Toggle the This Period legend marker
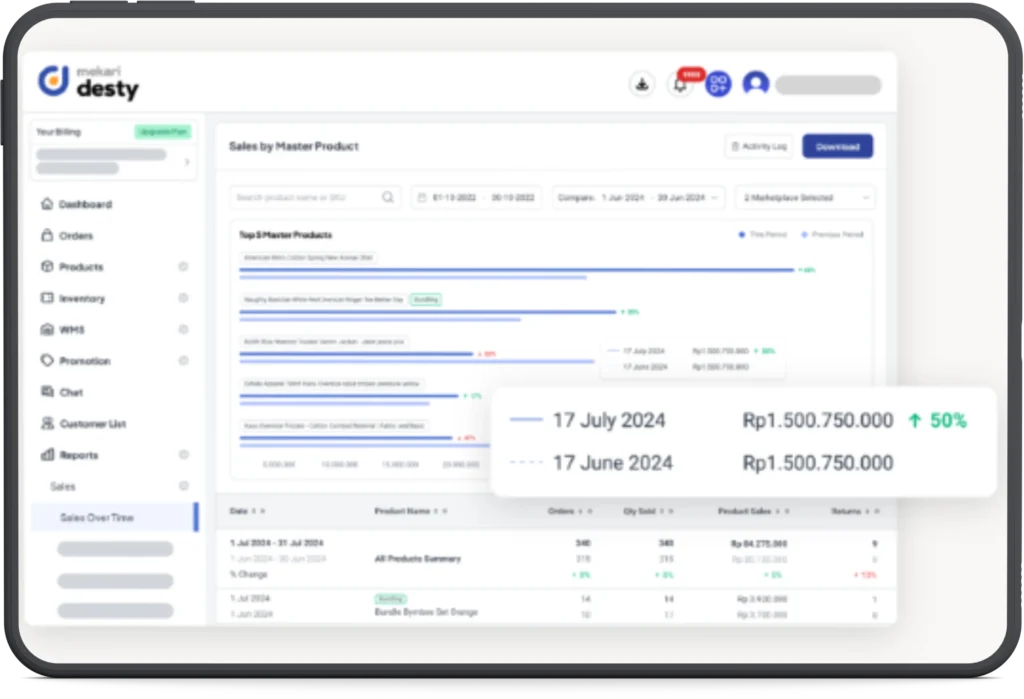The width and height of the screenshot is (1024, 699). [x=742, y=235]
